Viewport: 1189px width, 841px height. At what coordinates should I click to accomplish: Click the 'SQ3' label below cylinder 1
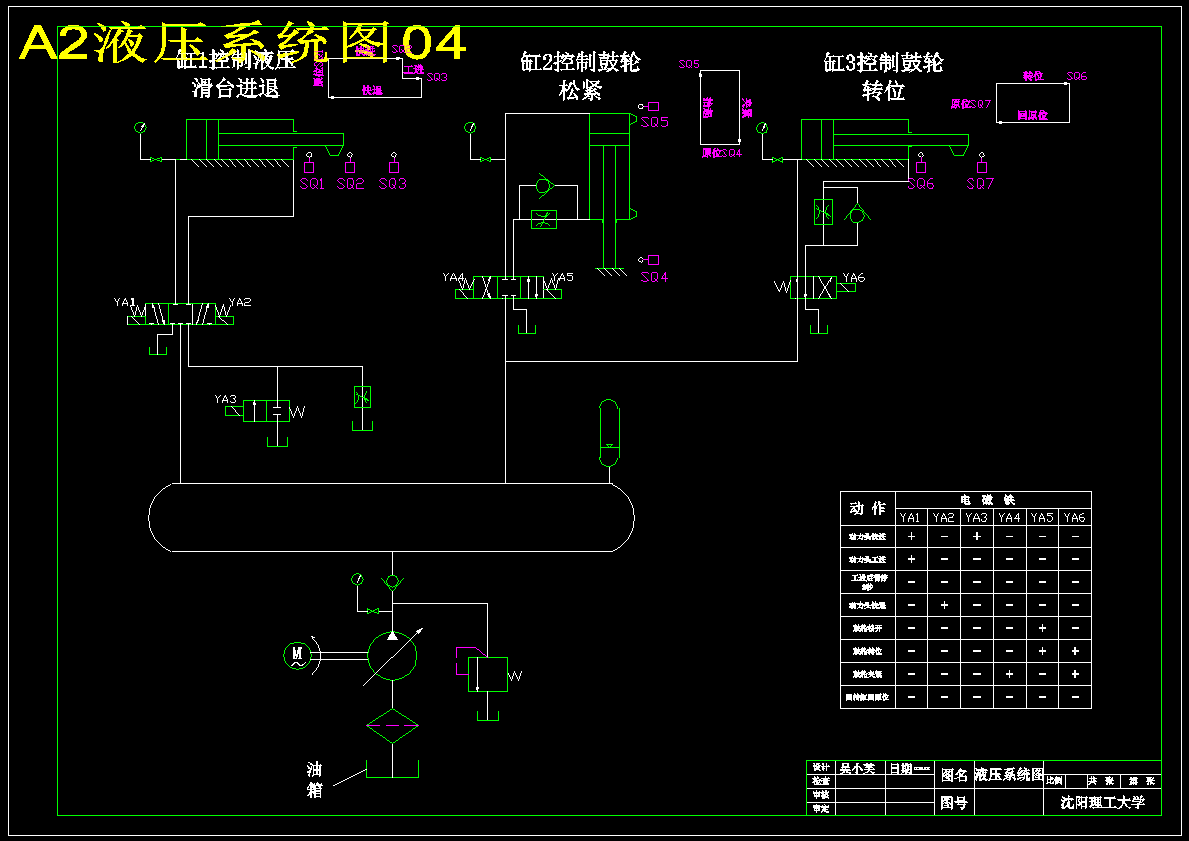coord(393,184)
